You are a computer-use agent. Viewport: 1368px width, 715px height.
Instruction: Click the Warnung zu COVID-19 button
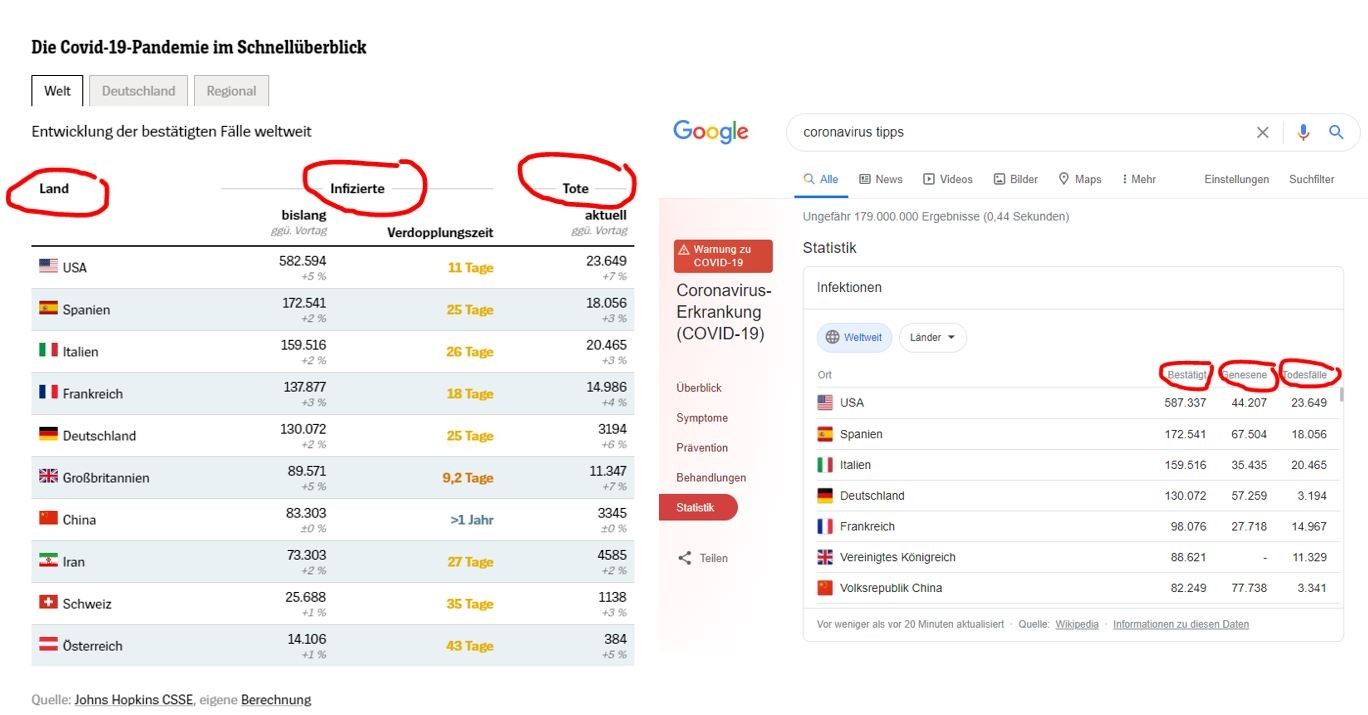tap(723, 256)
